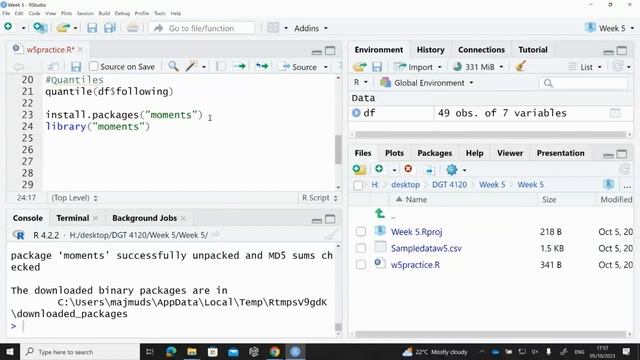Click the Windows Start button
Image resolution: width=640 pixels, height=360 pixels.
(x=9, y=351)
